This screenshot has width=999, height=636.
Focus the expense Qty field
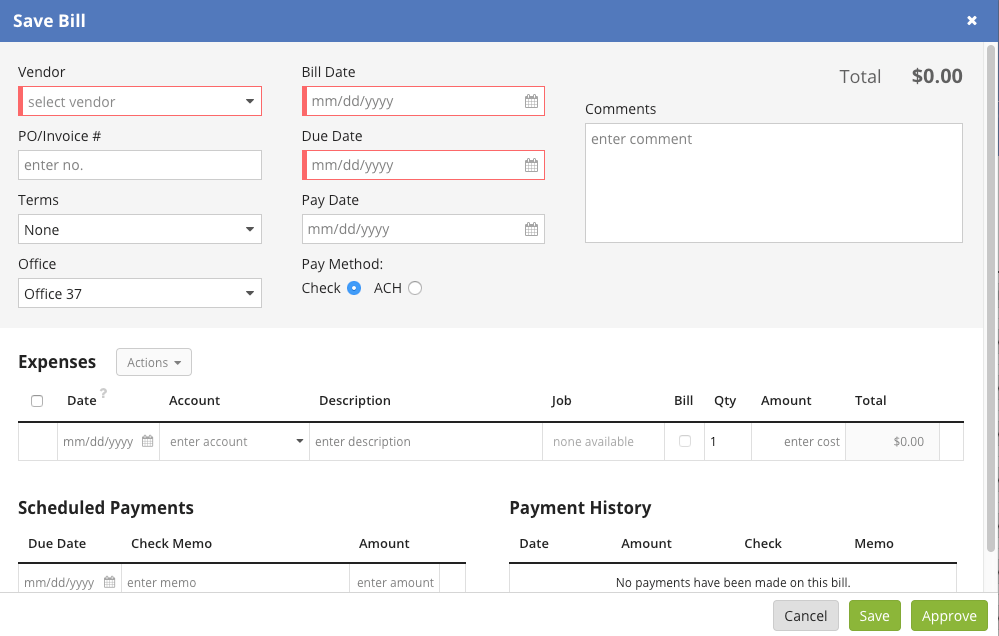point(728,441)
